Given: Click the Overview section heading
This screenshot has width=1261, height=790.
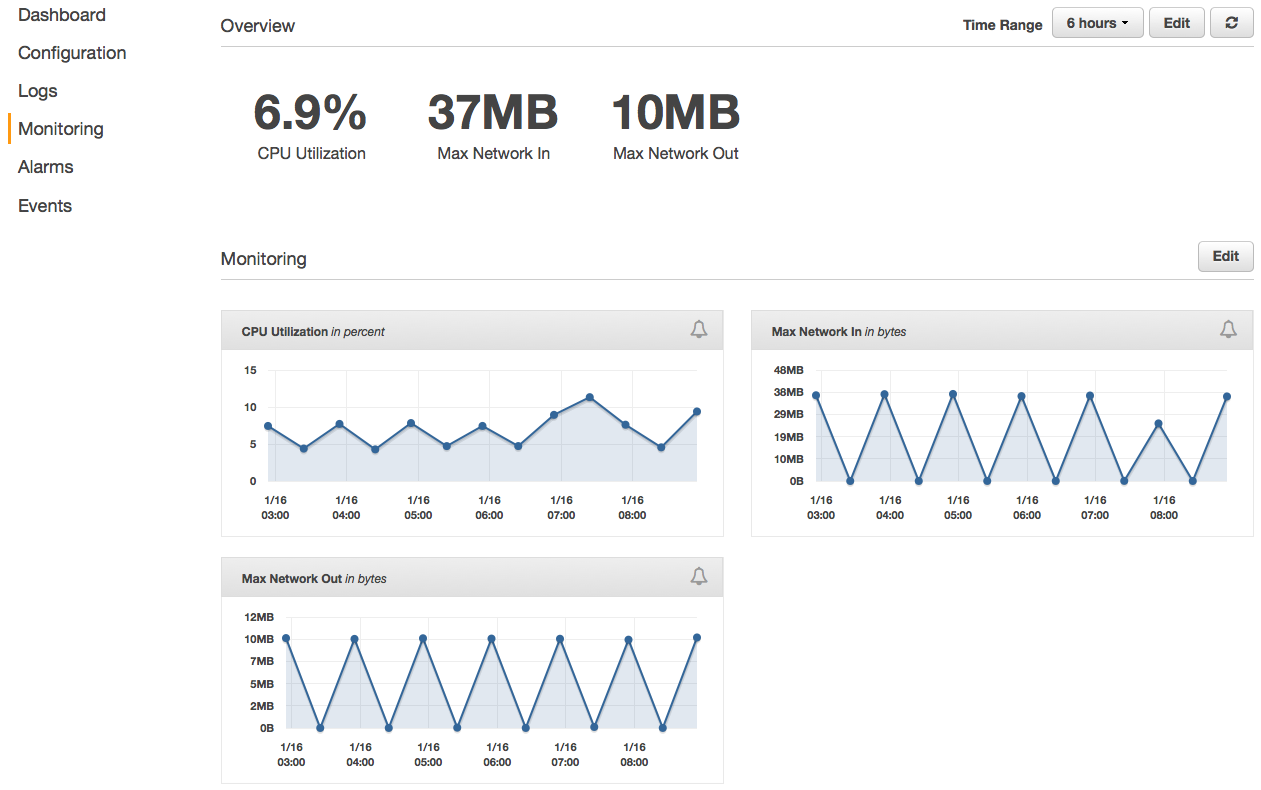Looking at the screenshot, I should point(258,26).
